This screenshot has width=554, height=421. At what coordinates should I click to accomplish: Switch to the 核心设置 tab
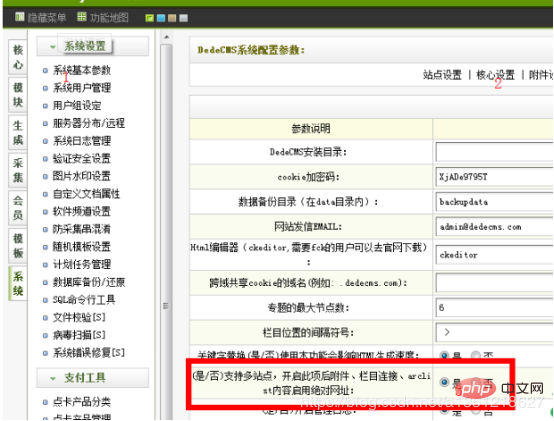click(x=495, y=75)
